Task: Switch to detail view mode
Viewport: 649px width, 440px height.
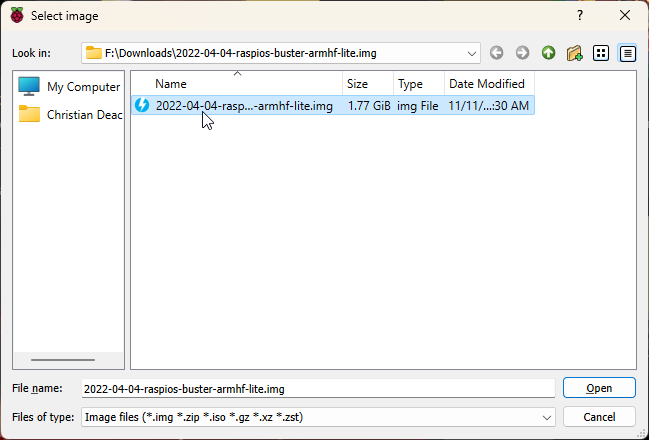Action: pos(627,53)
